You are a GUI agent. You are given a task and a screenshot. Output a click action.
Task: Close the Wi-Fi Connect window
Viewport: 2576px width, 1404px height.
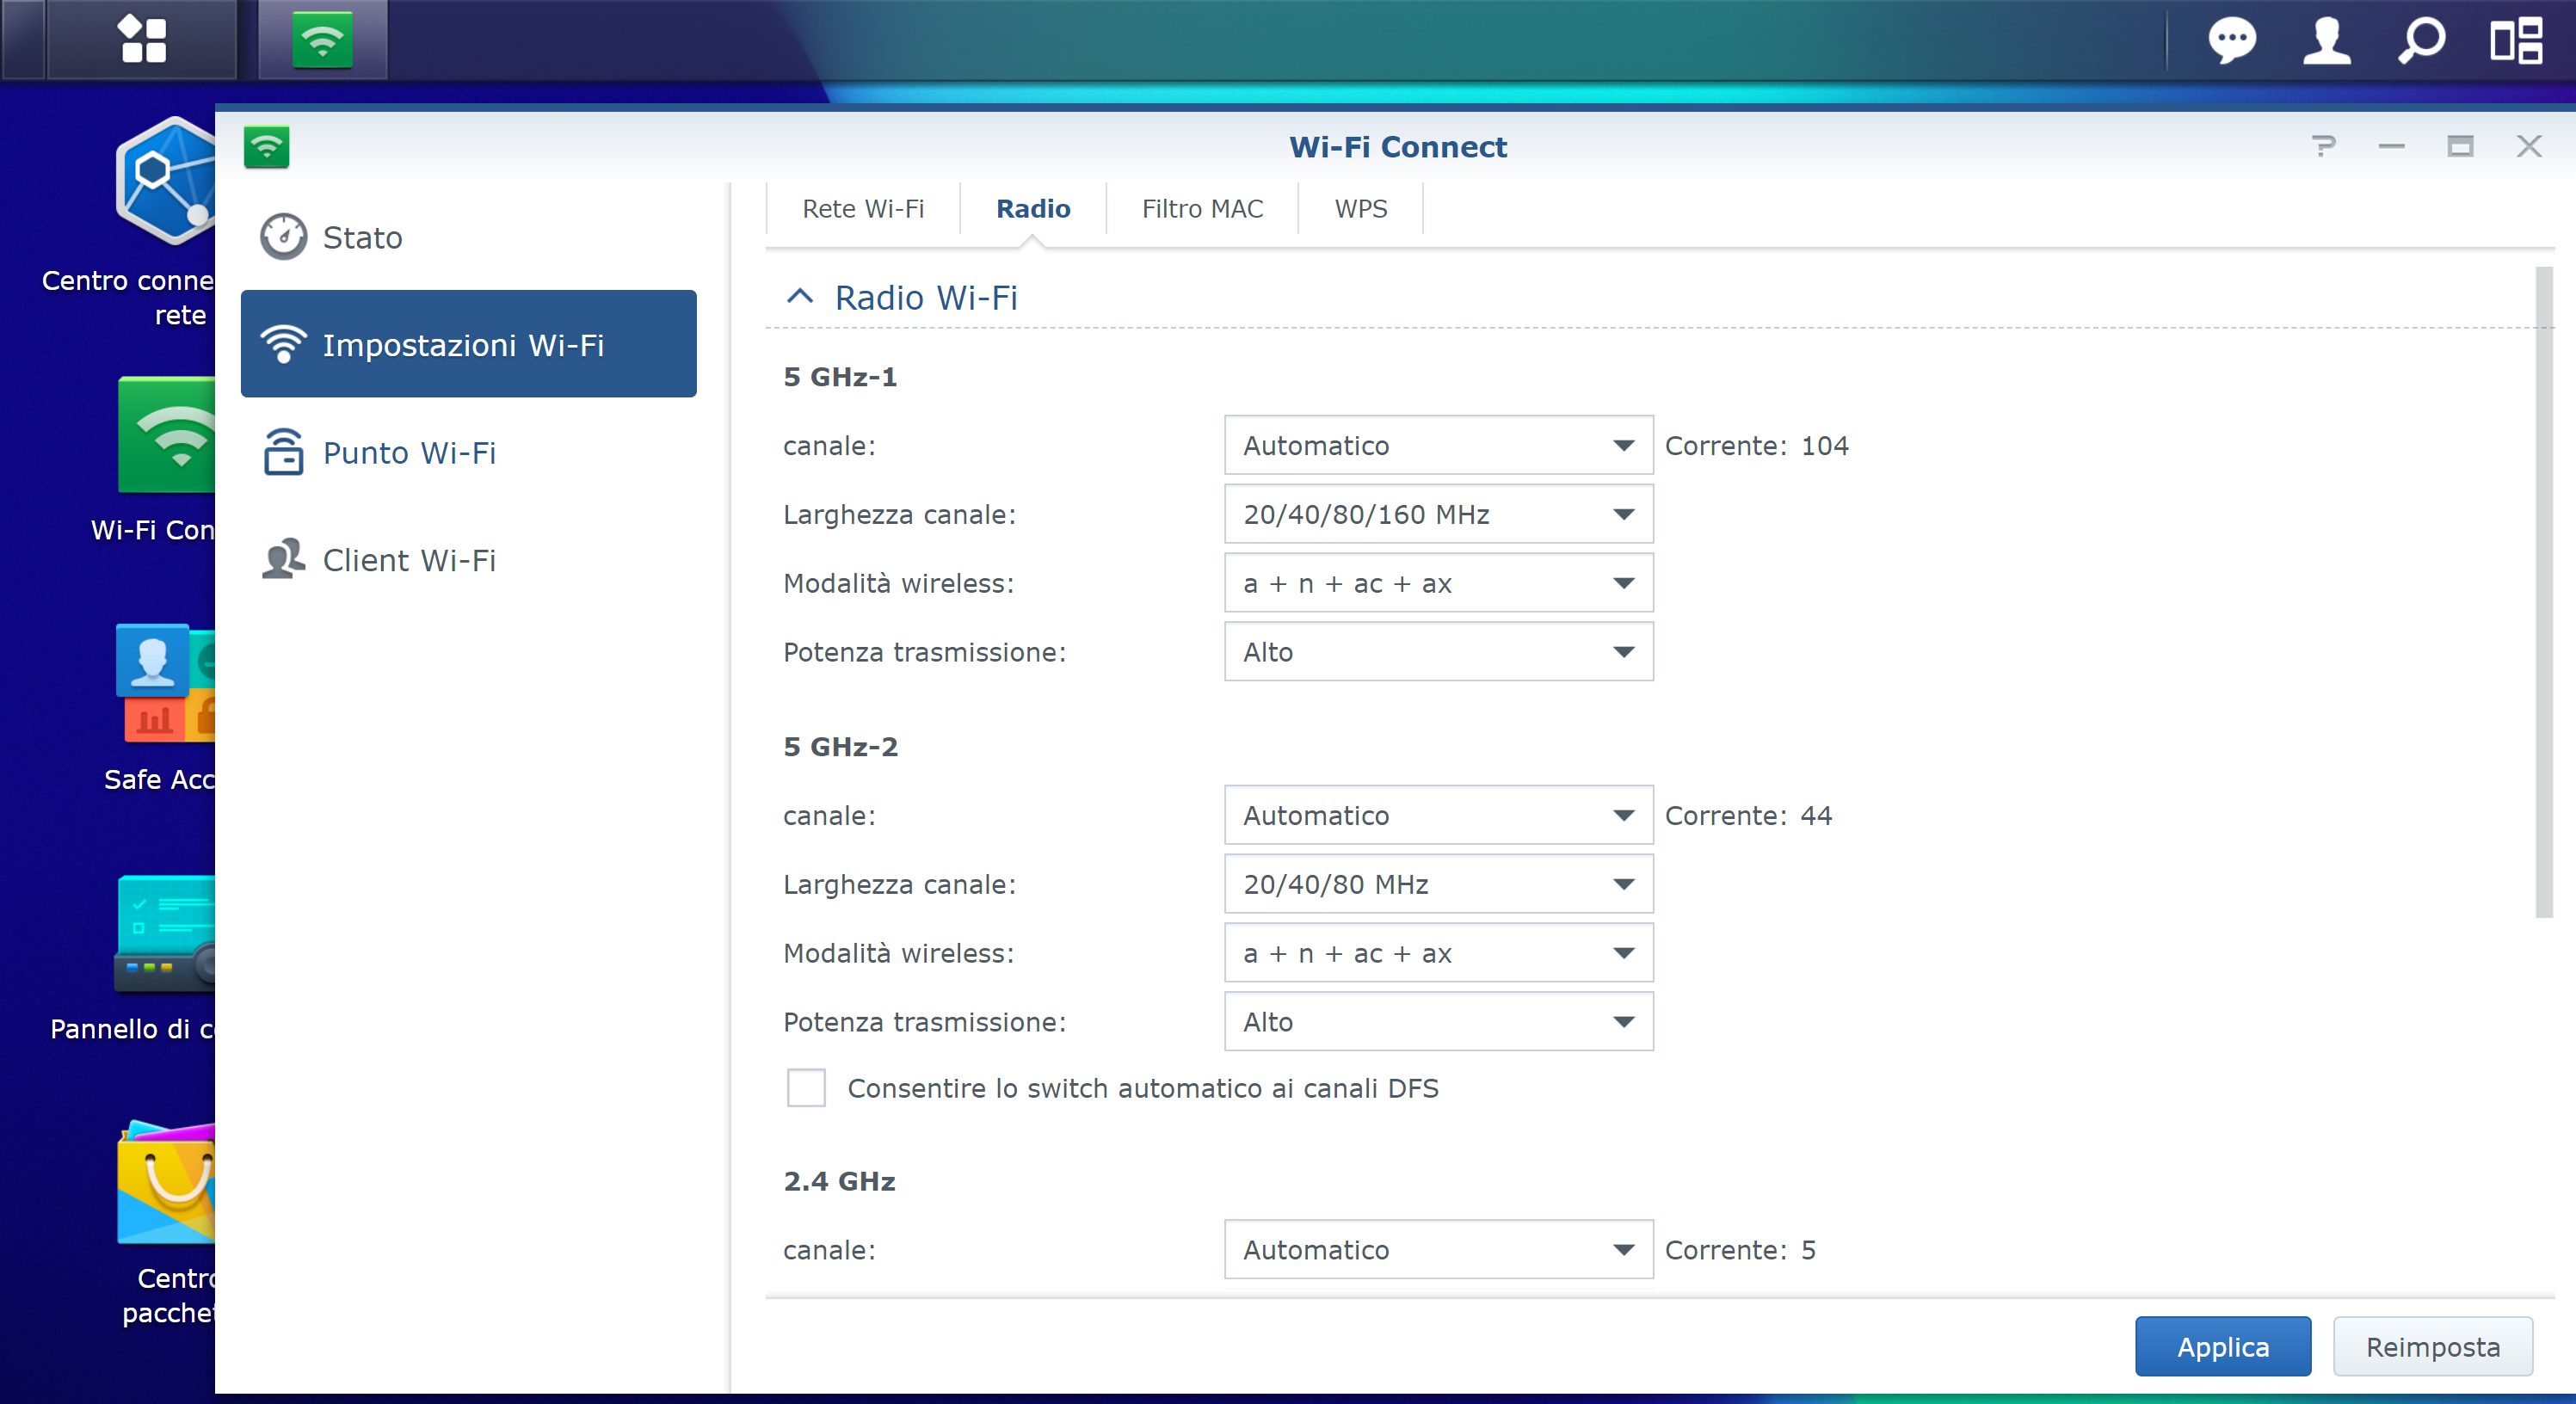2529,147
